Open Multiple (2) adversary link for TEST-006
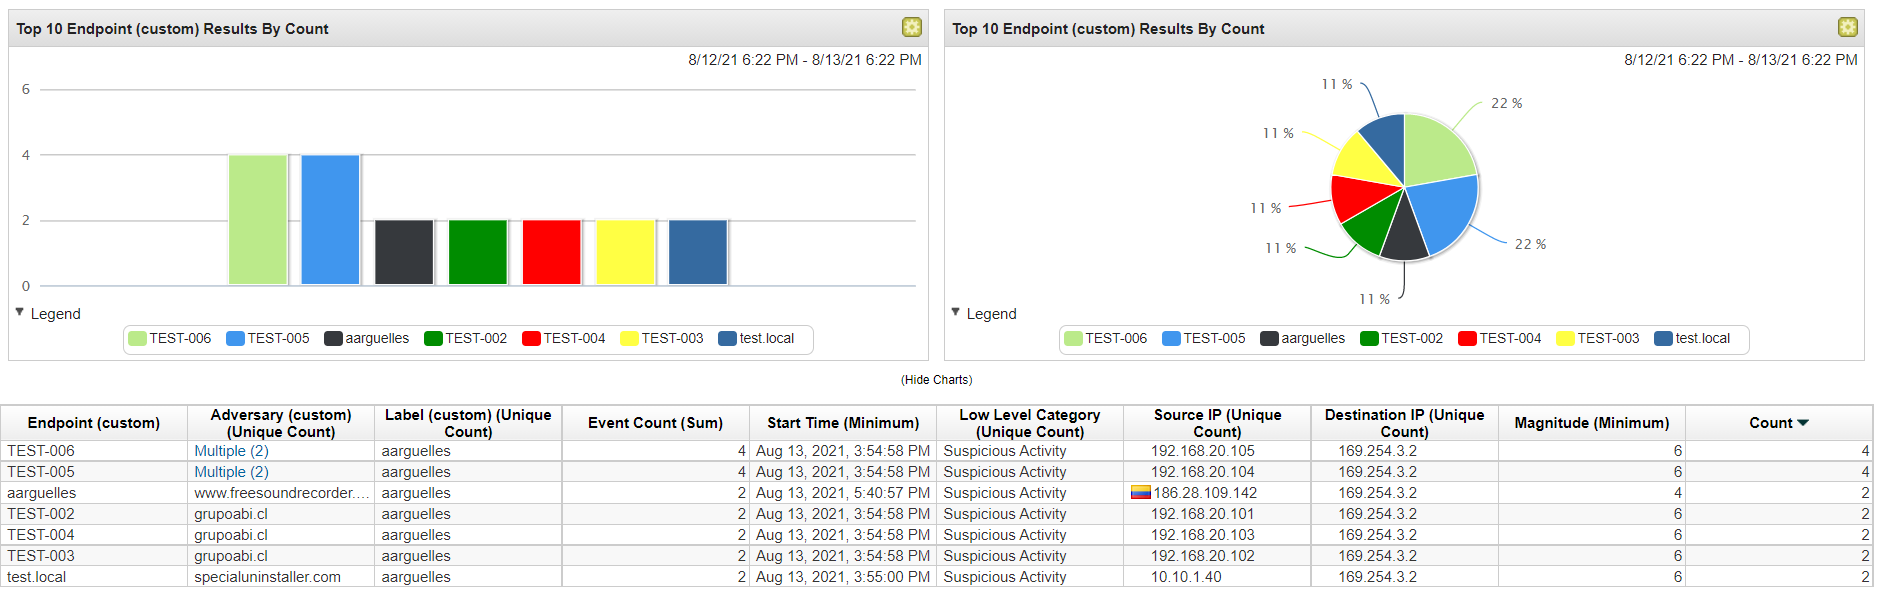Viewport: 1882px width, 593px height. [231, 451]
